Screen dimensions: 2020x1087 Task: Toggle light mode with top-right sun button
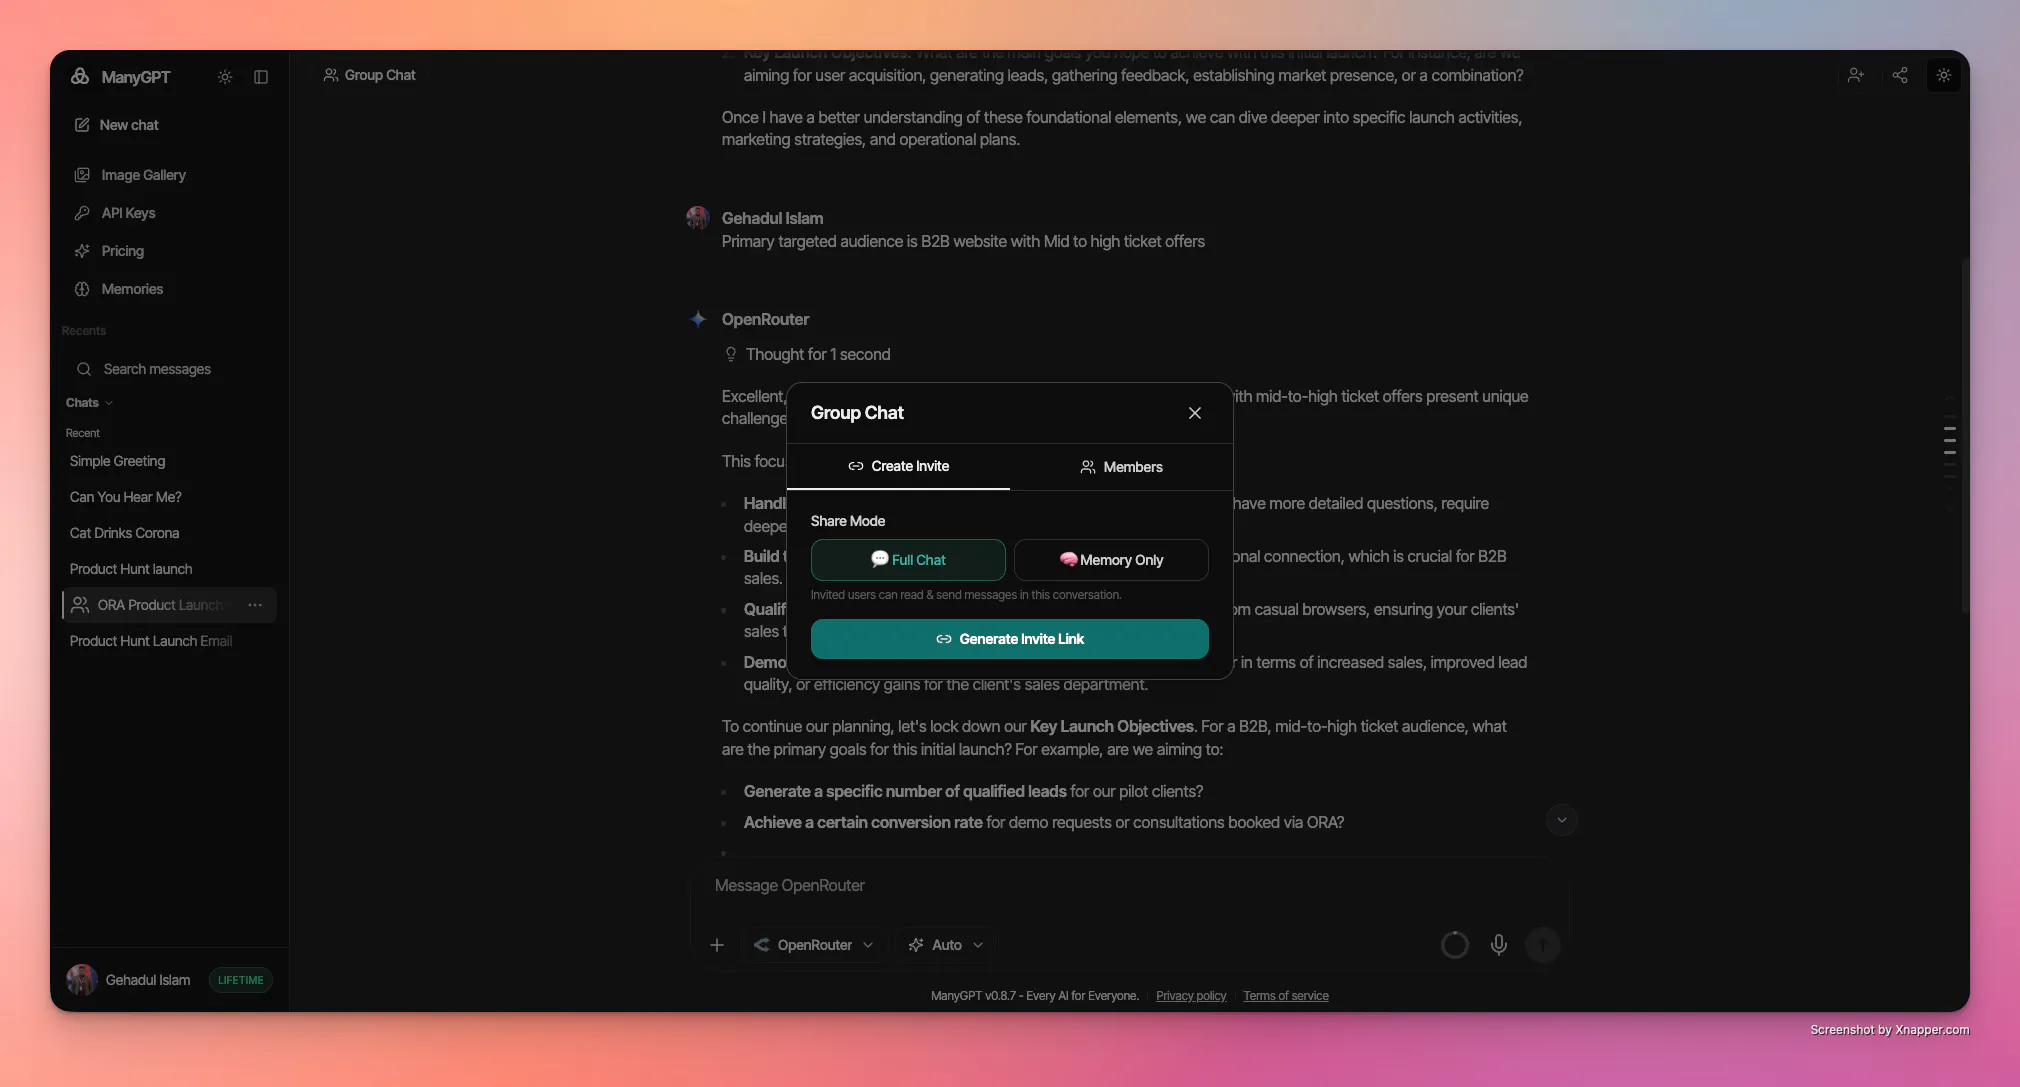(1944, 75)
